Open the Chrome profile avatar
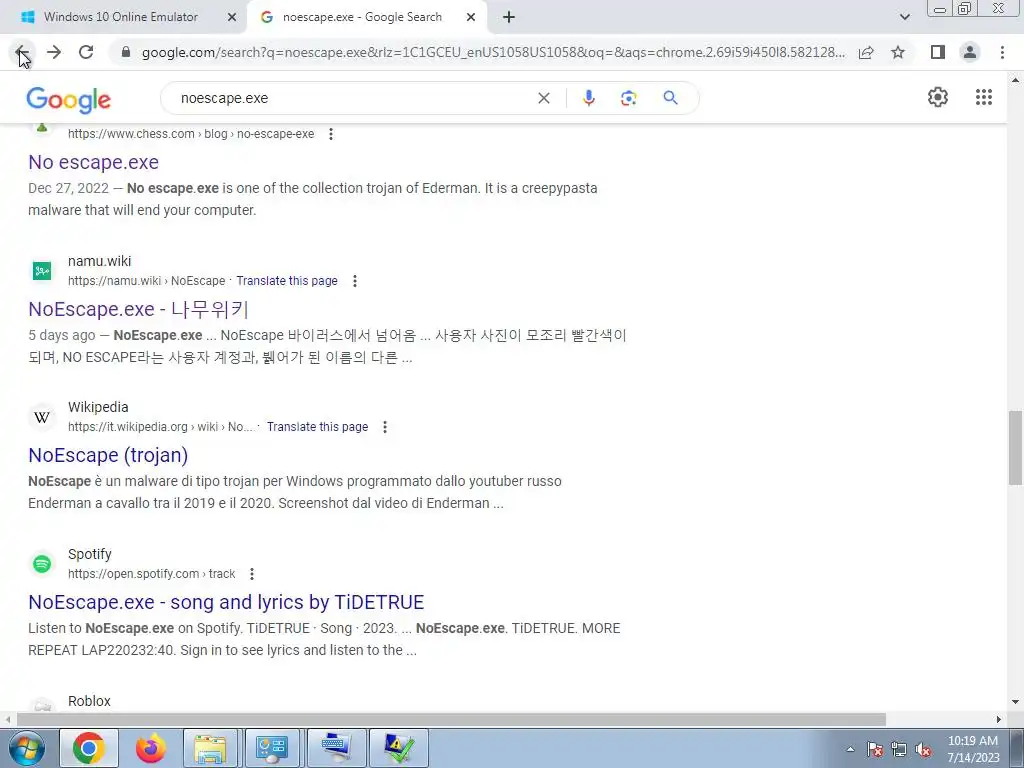Image resolution: width=1024 pixels, height=768 pixels. [970, 52]
